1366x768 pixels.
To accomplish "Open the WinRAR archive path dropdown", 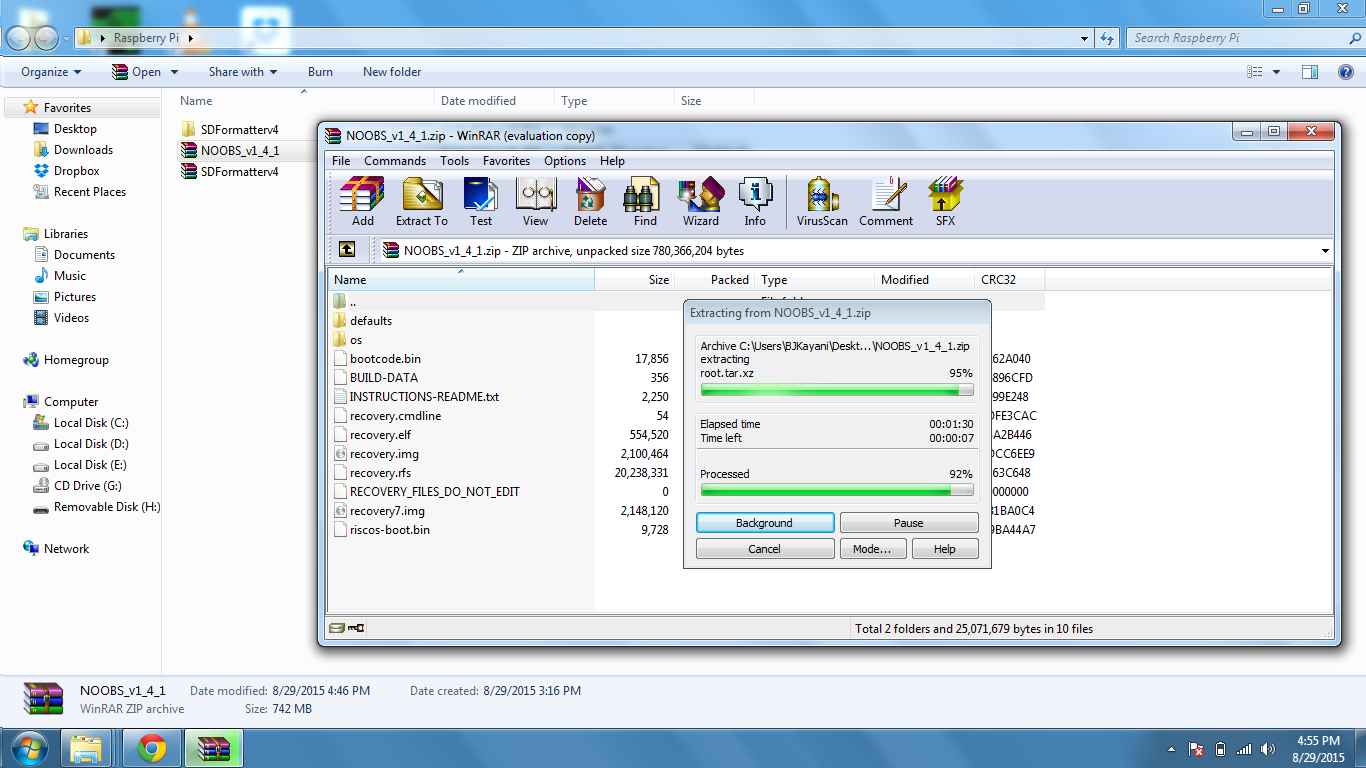I will [x=1326, y=251].
